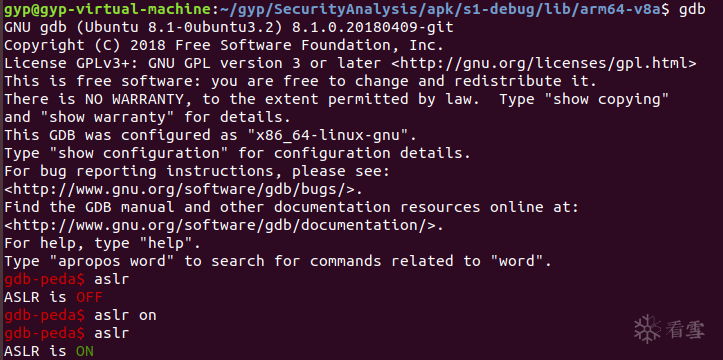This screenshot has height=360, width=723.
Task: Click the last gdb-peda$ prompt
Action: [x=45, y=333]
